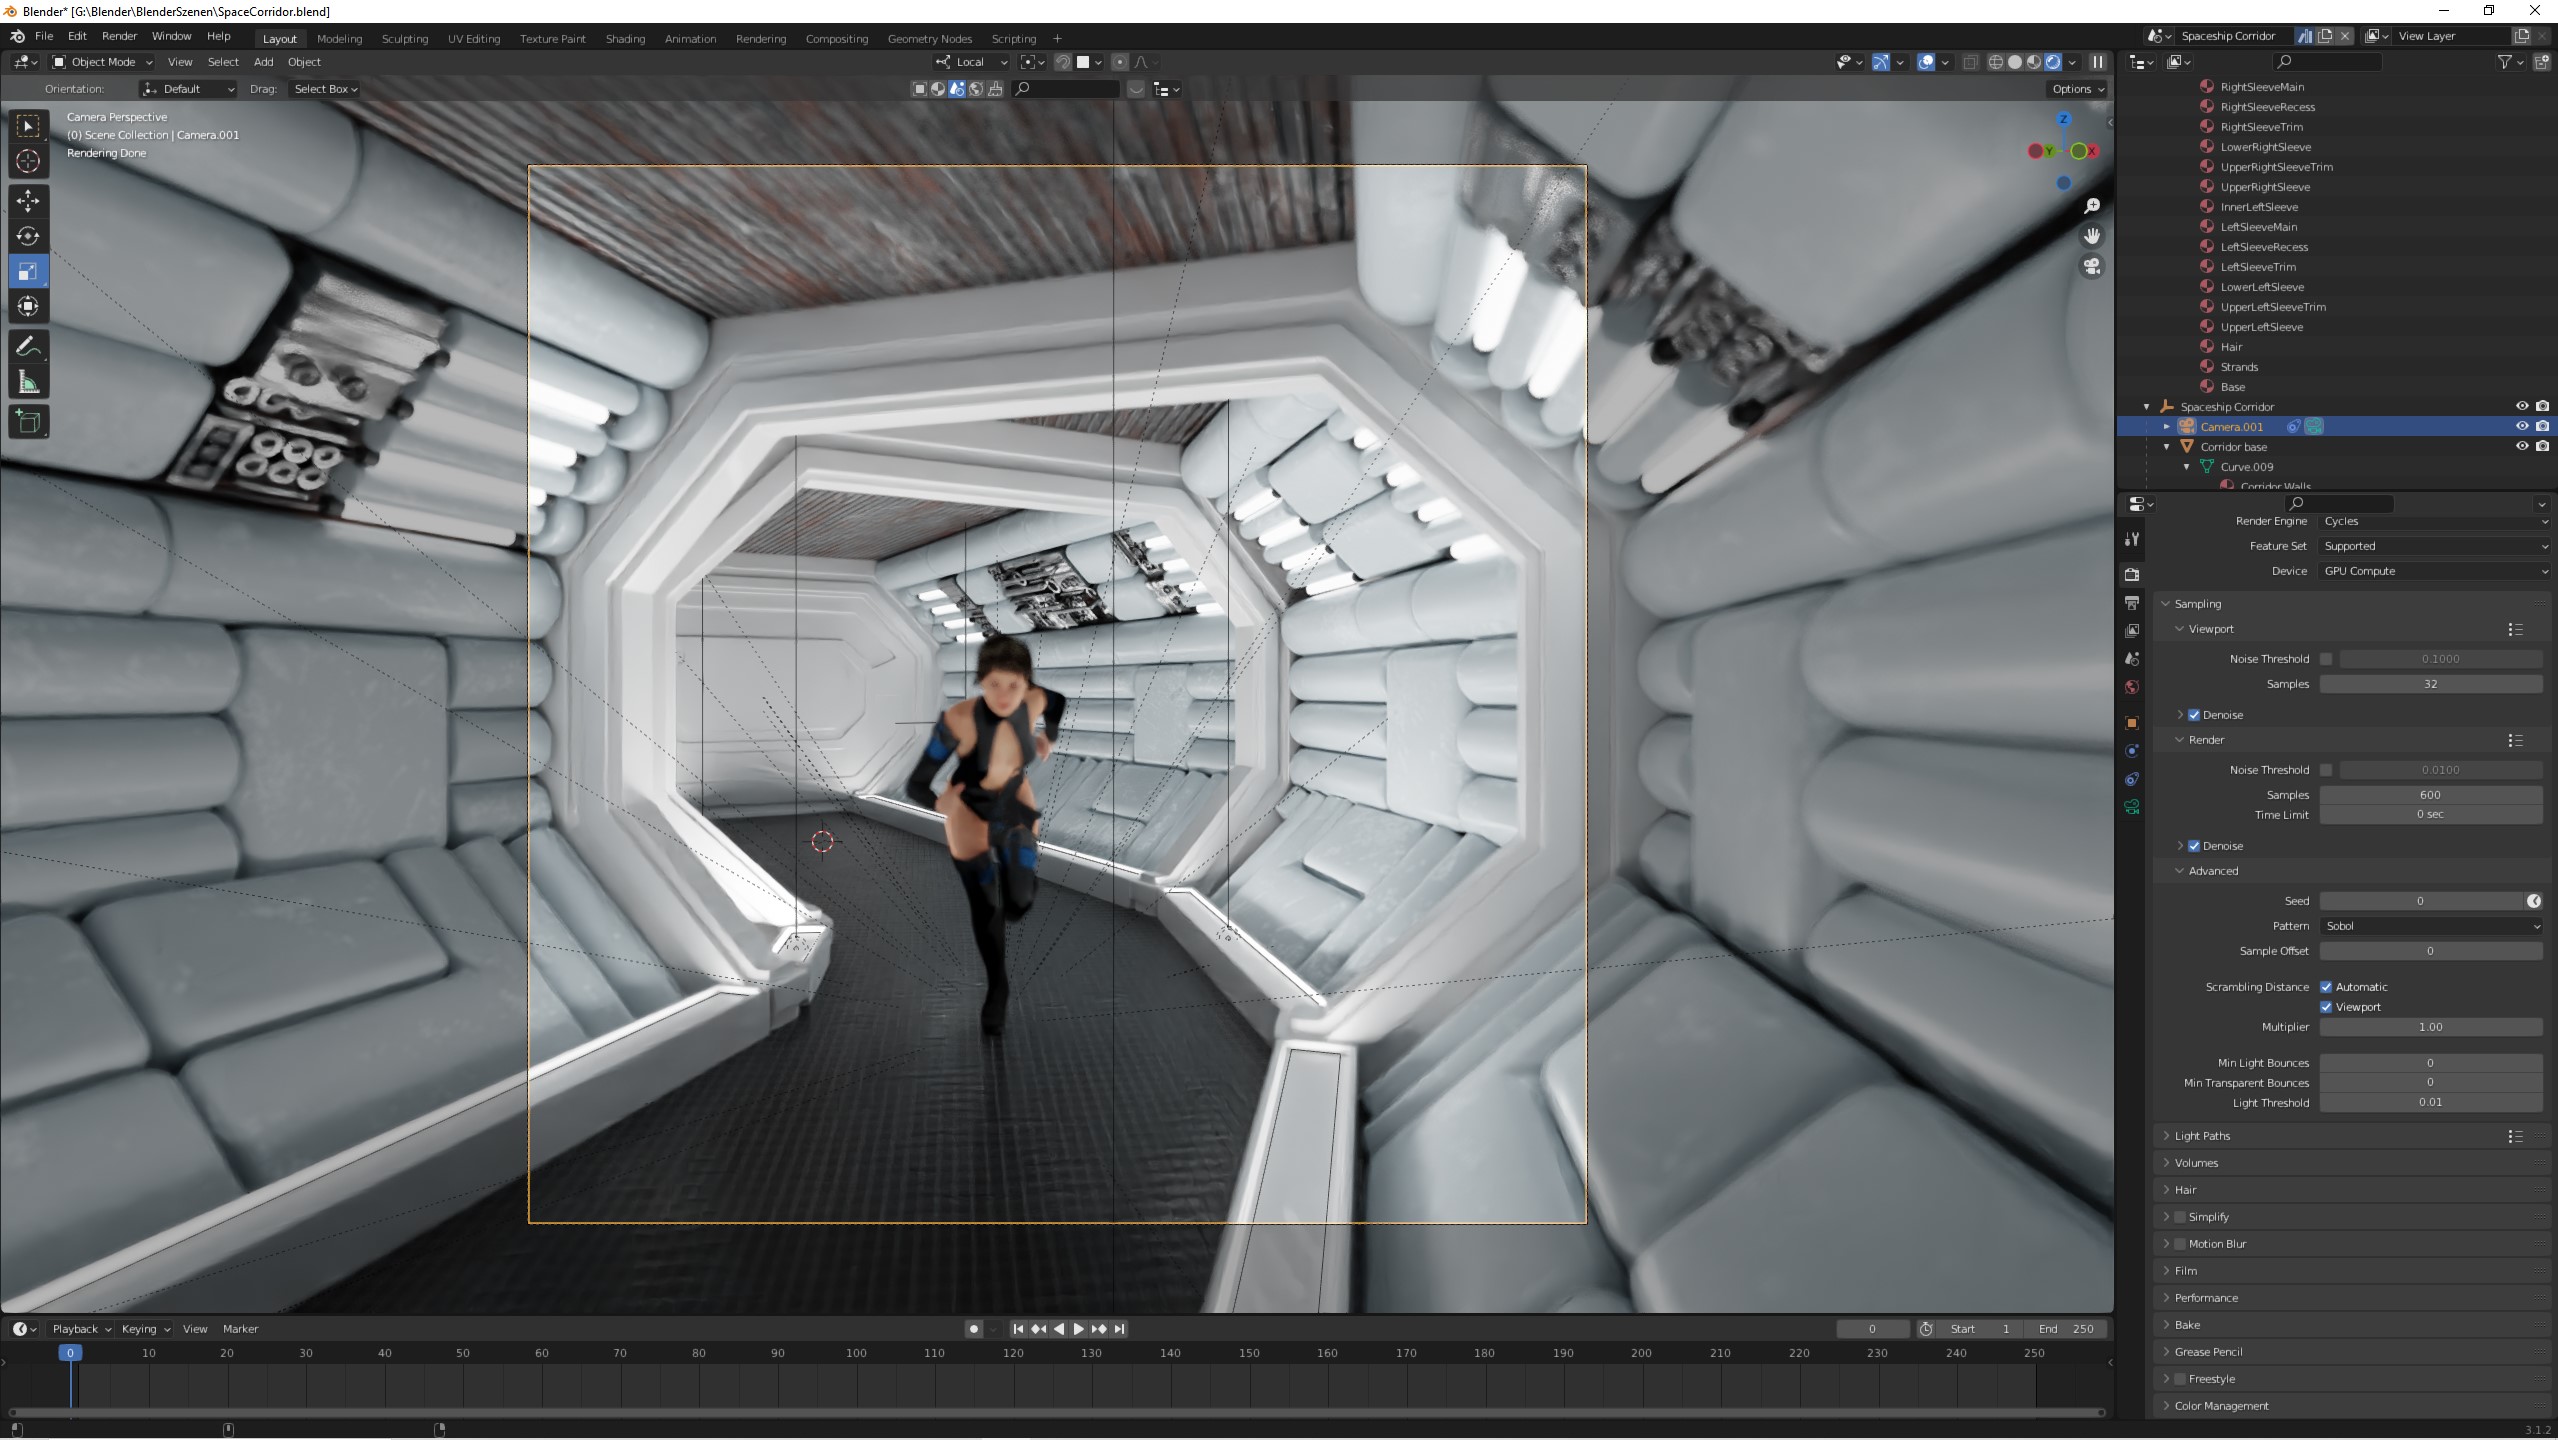
Task: Click the viewport Options button
Action: 2077,89
